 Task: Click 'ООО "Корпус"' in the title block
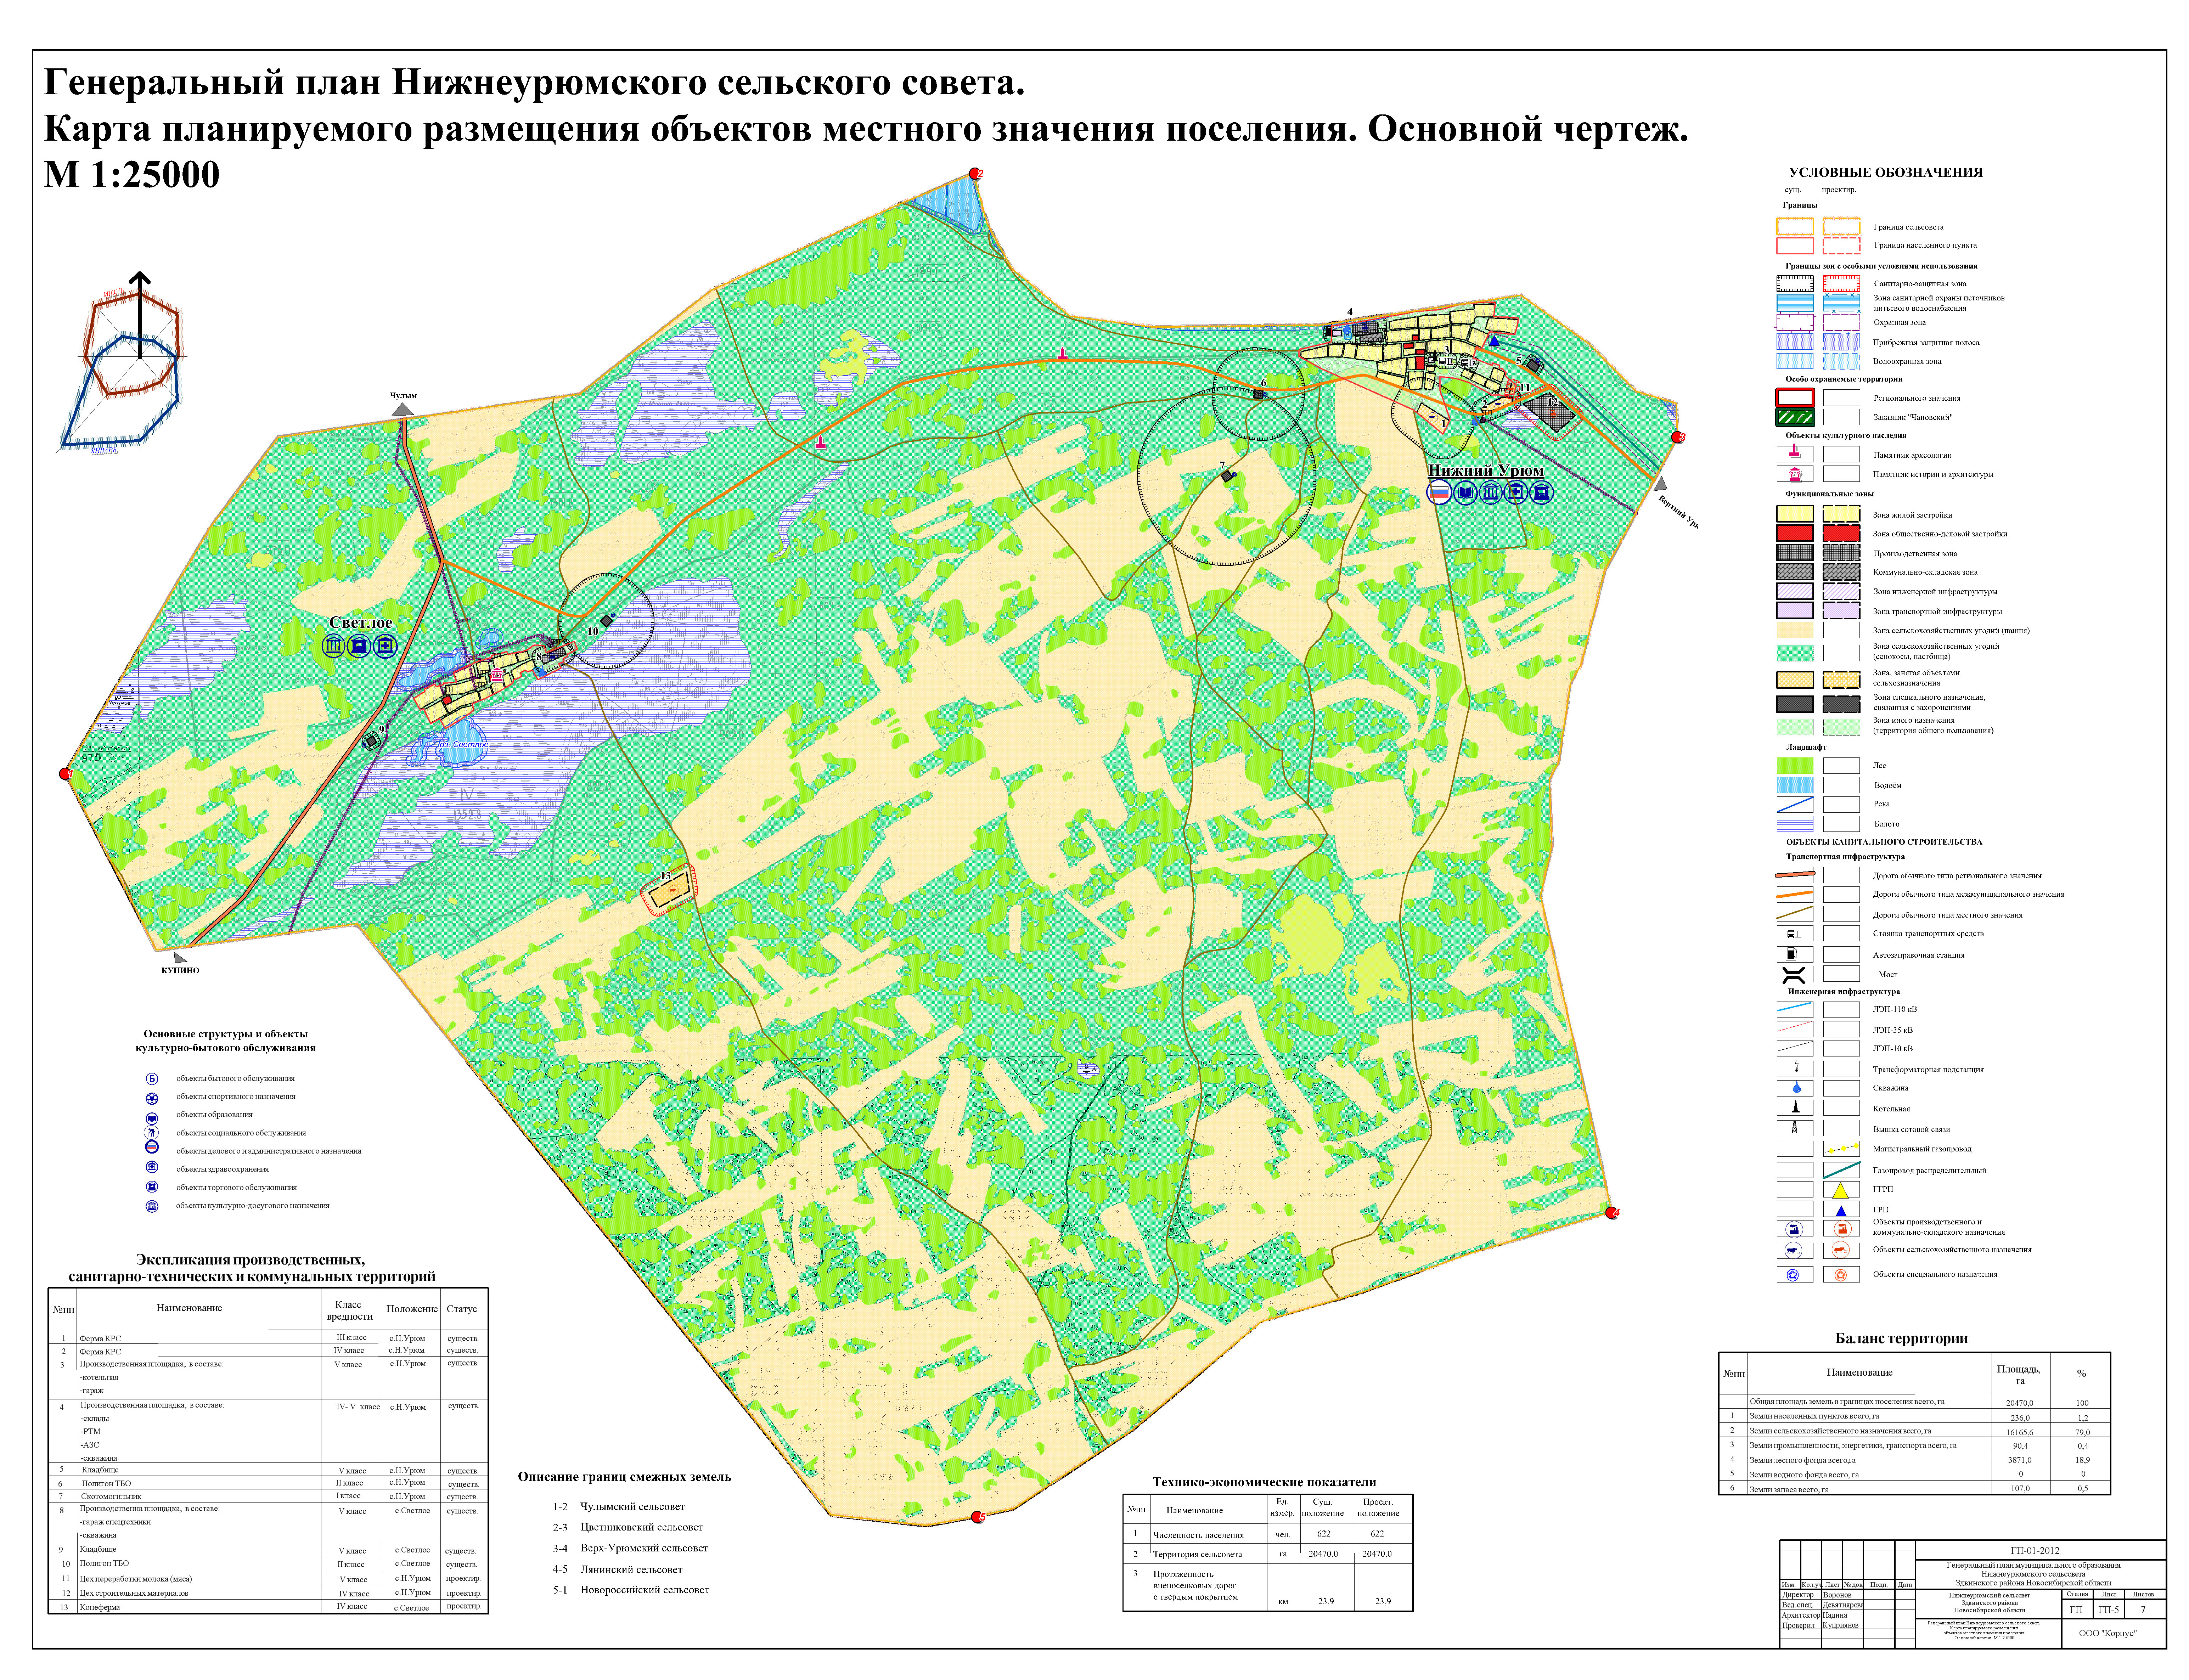point(2107,1633)
